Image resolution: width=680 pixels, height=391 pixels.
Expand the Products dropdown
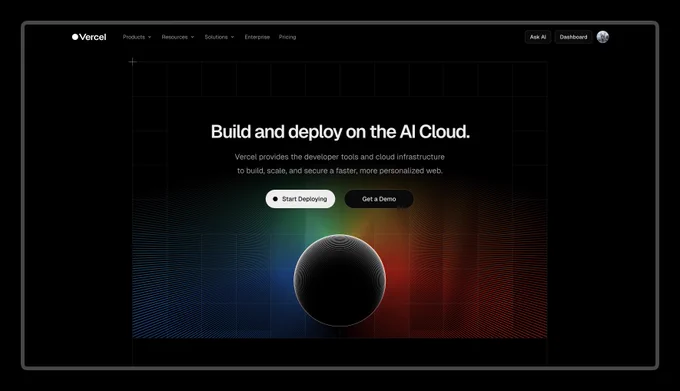pyautogui.click(x=137, y=37)
